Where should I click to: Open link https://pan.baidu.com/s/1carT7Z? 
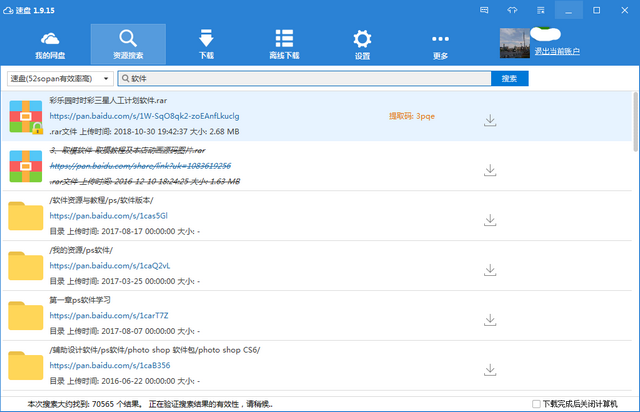109,315
